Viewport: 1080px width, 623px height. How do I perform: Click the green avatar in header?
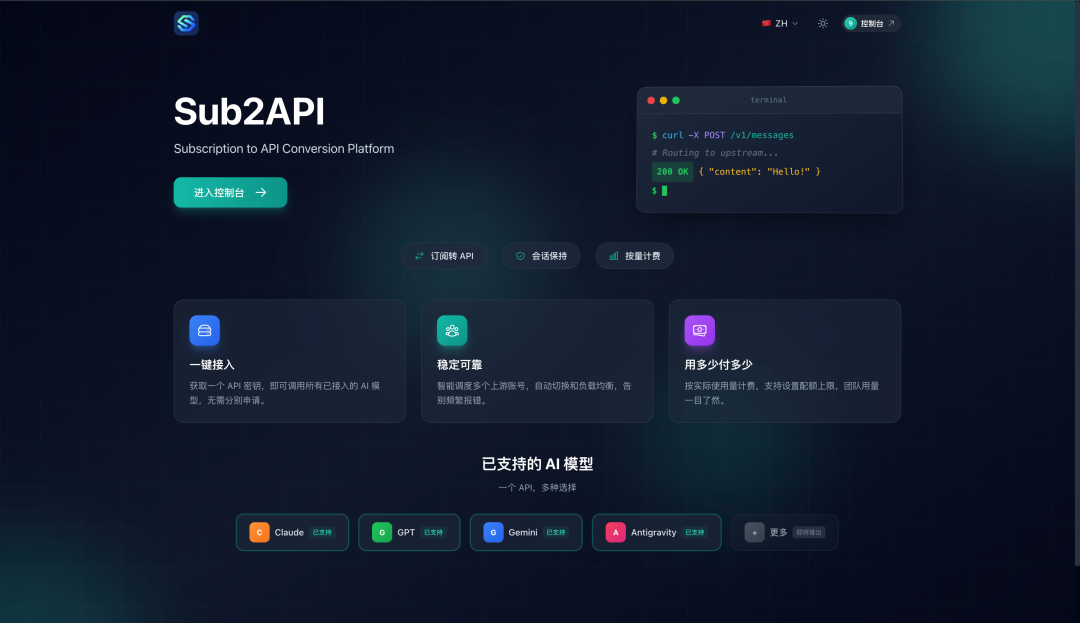tap(851, 23)
